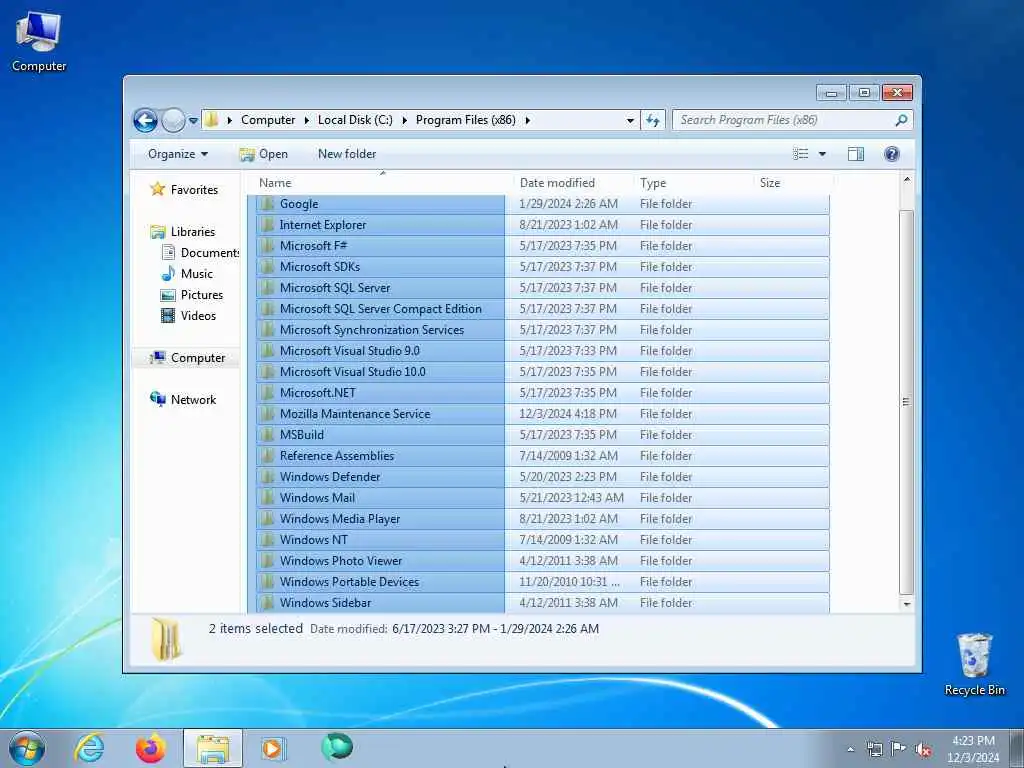The height and width of the screenshot is (768, 1024).
Task: Click the Refresh button beside address bar
Action: pos(652,120)
